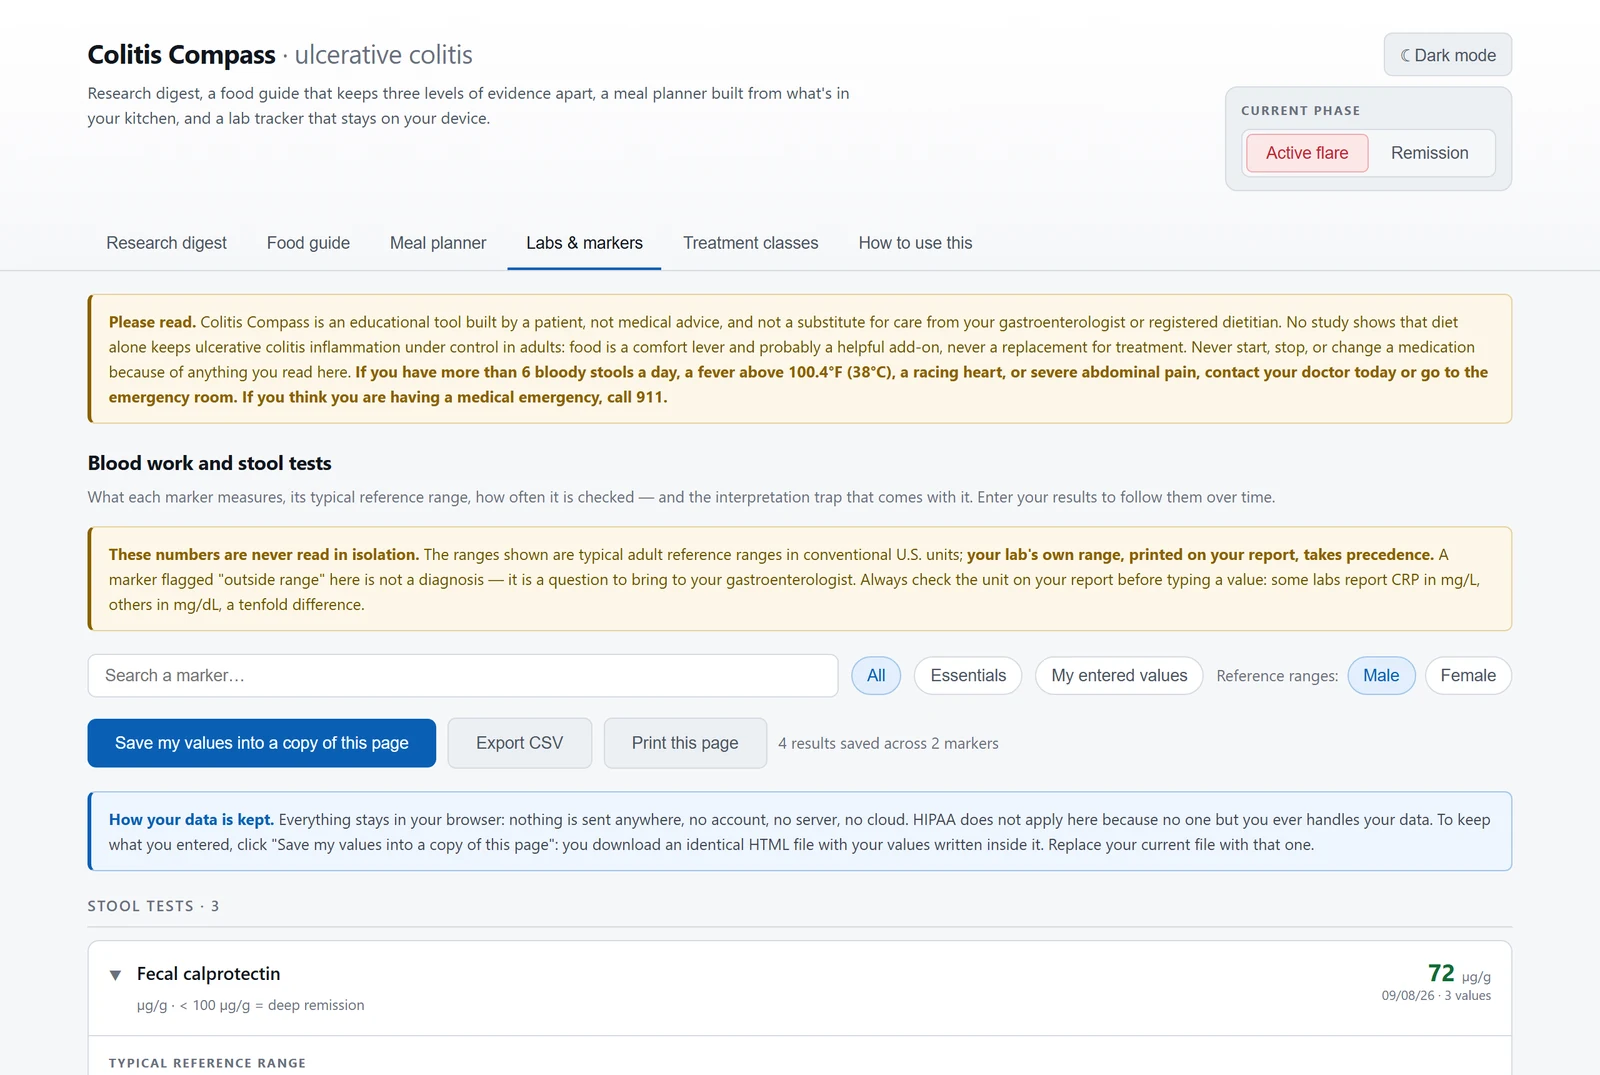Open the Research digest tab
This screenshot has width=1600, height=1075.
point(166,243)
